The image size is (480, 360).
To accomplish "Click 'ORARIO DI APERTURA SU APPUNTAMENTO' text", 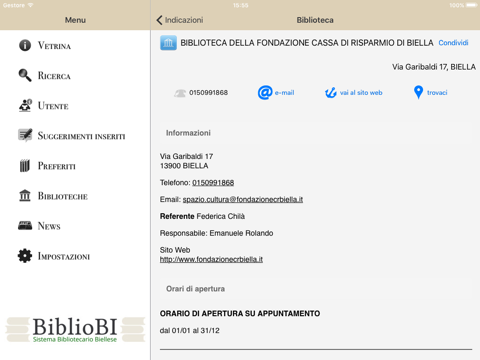I will [240, 314].
